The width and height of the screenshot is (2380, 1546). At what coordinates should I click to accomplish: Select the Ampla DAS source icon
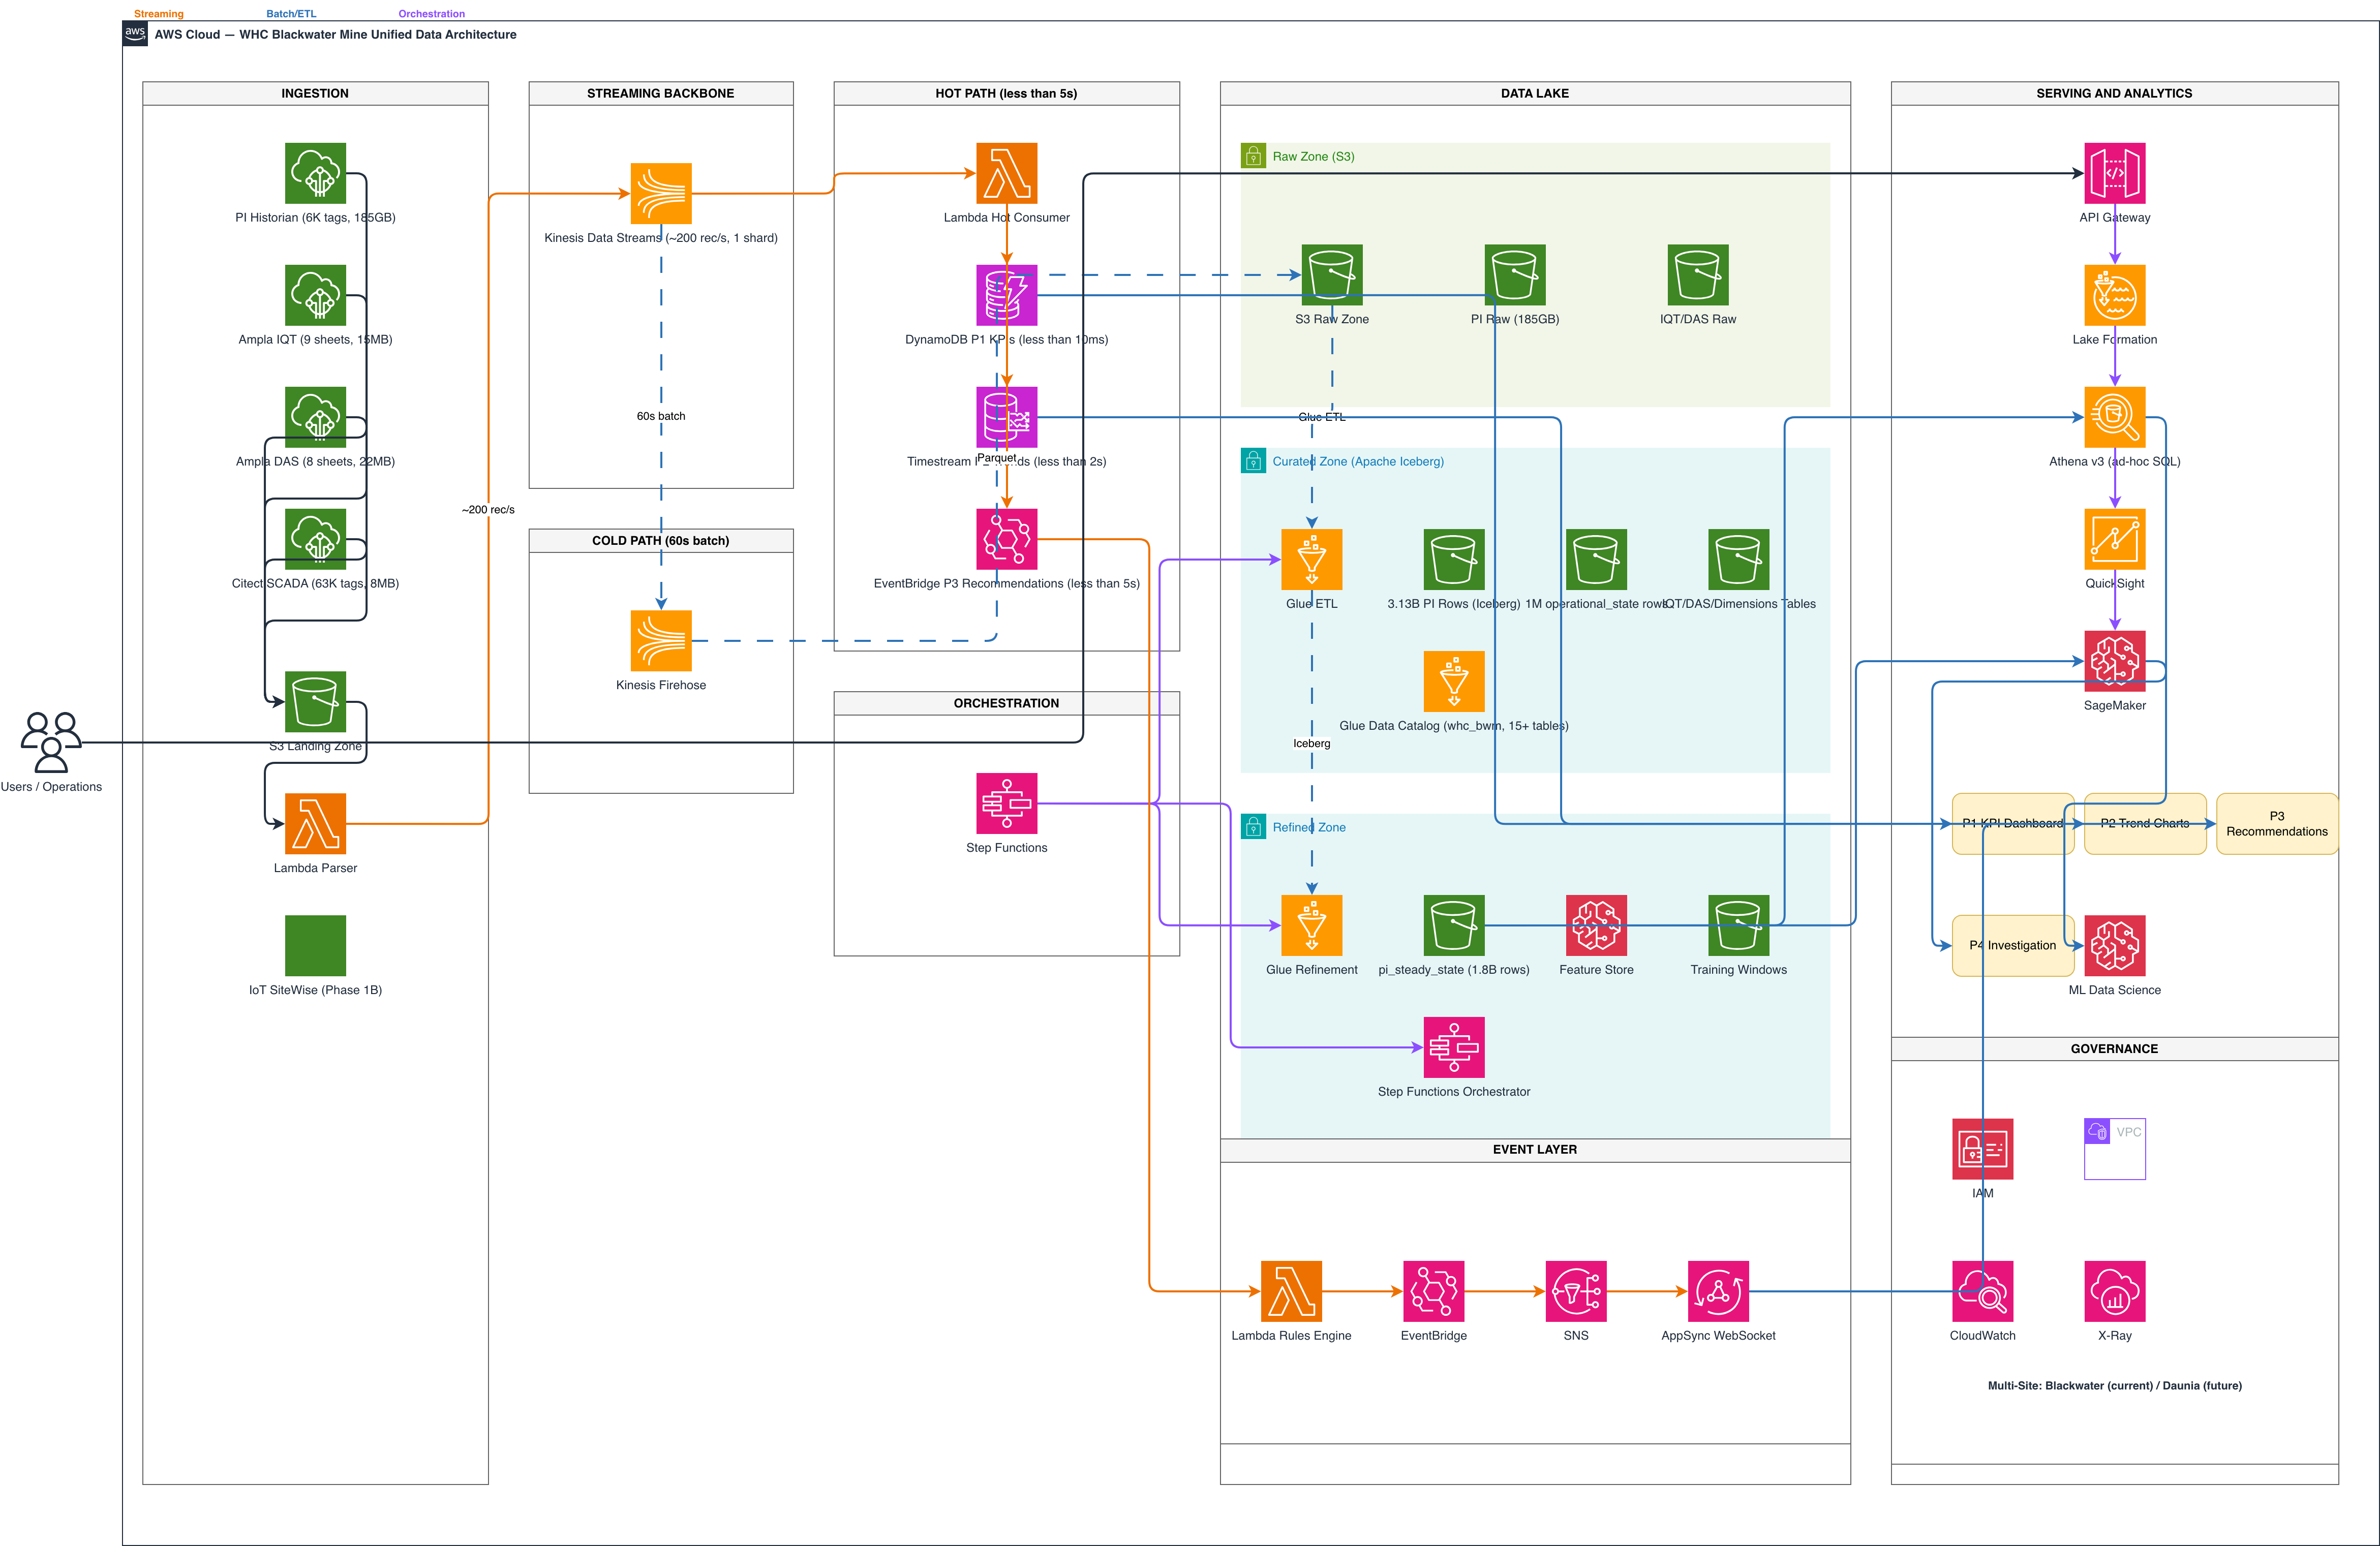(x=315, y=417)
